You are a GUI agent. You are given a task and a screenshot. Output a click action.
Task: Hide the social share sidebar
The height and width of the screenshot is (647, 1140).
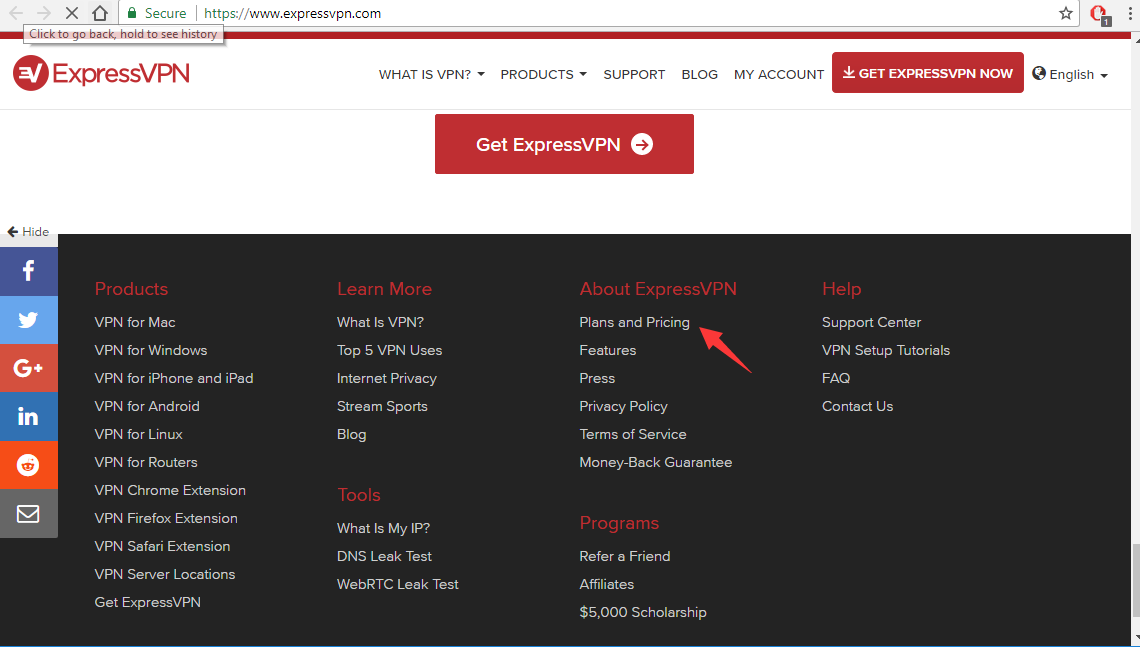(28, 232)
